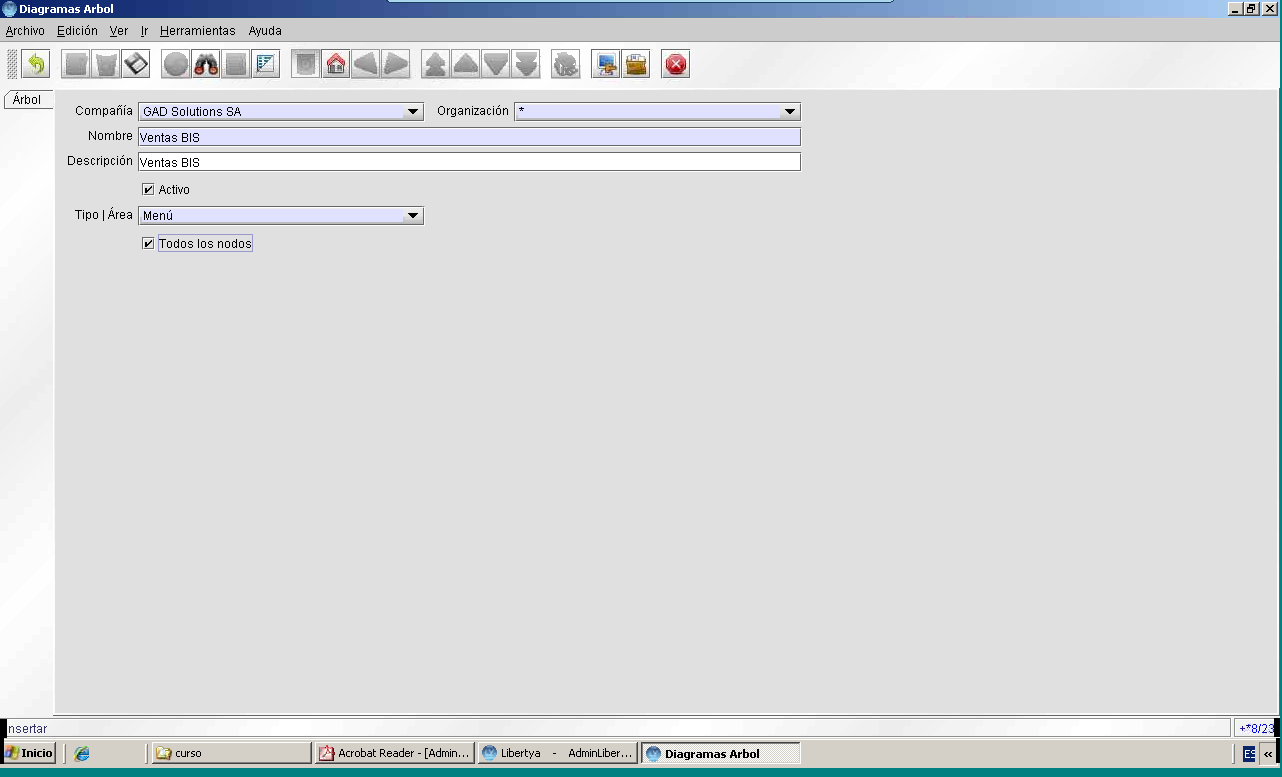
Task: Click the Inicio start button
Action: point(30,754)
